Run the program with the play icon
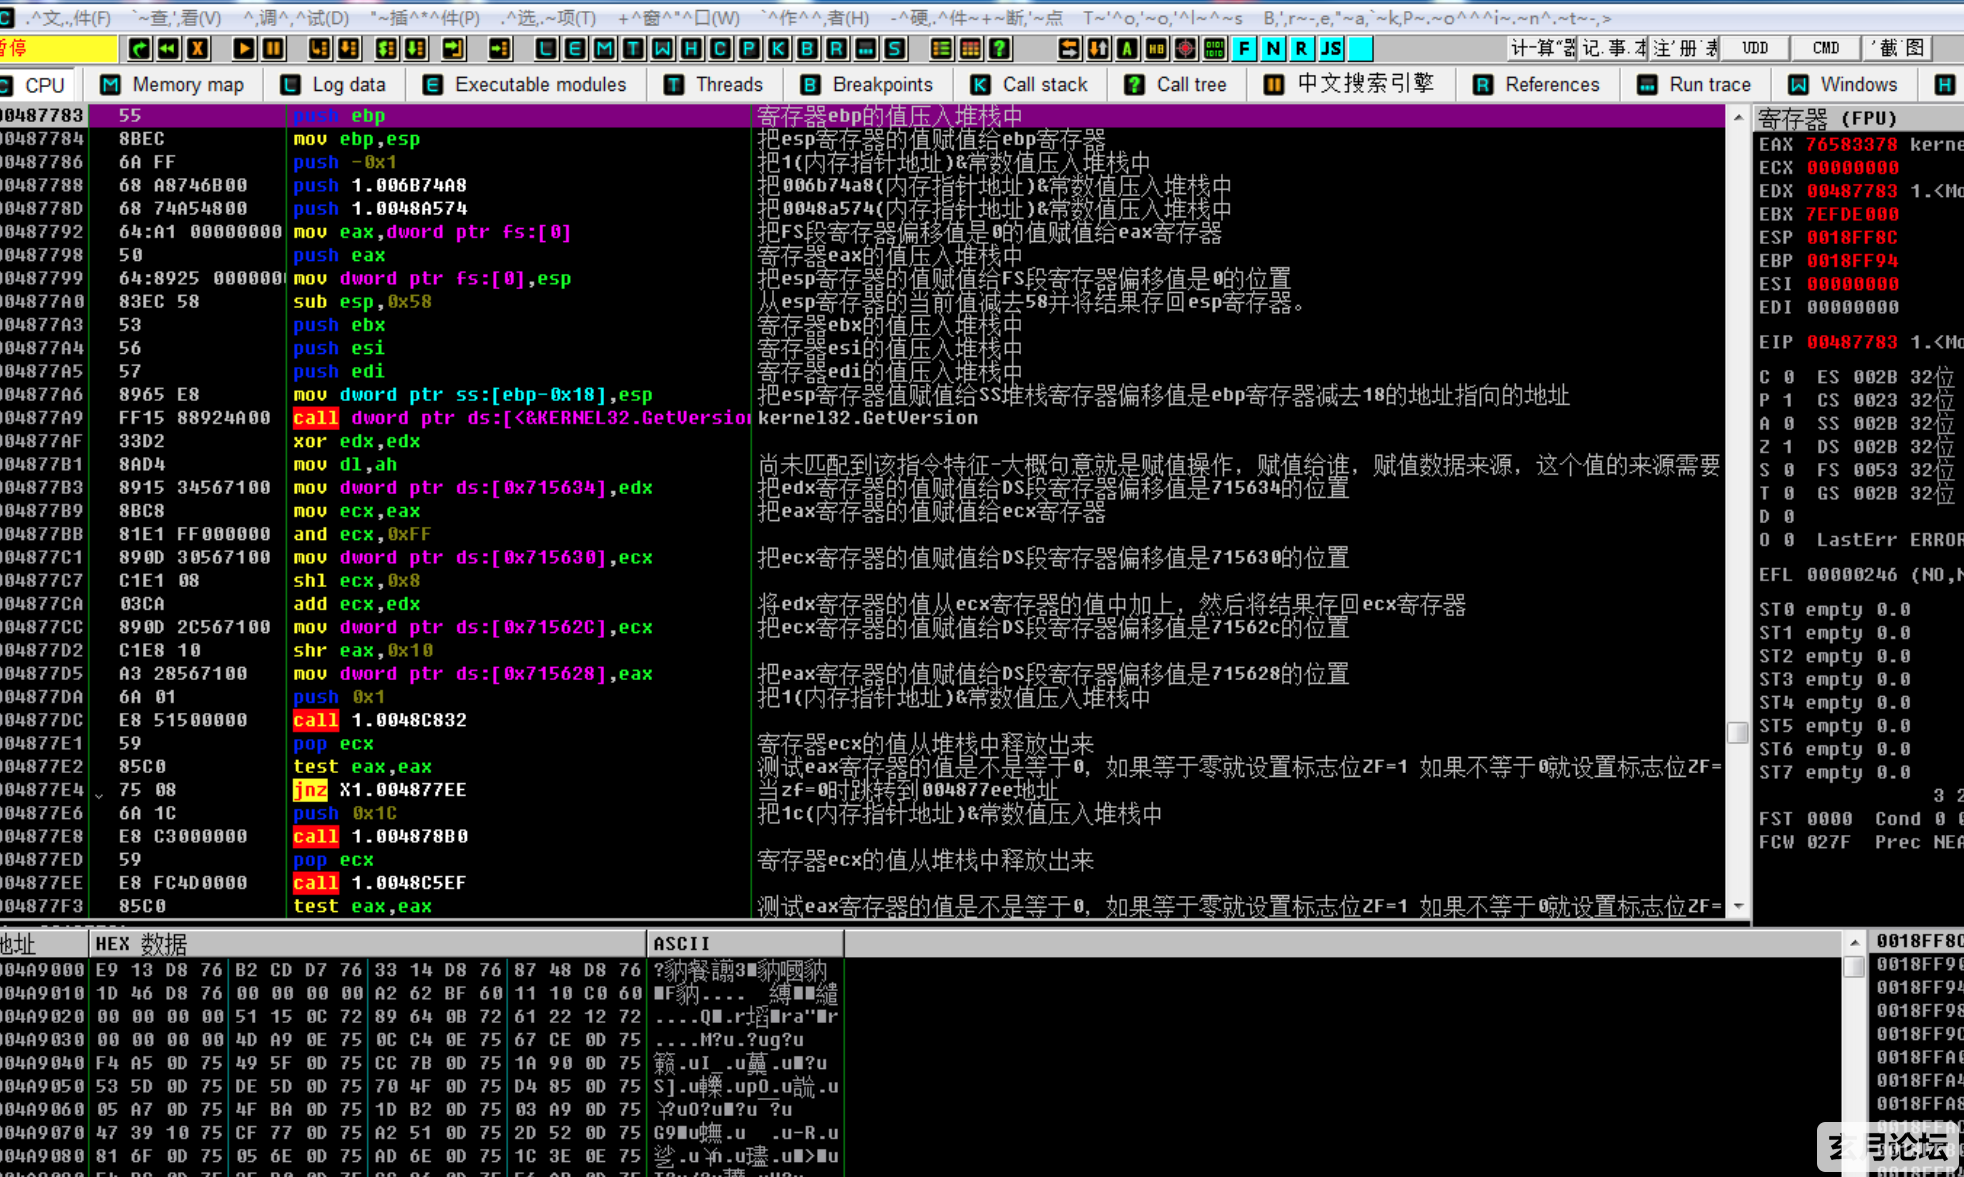 pos(243,48)
